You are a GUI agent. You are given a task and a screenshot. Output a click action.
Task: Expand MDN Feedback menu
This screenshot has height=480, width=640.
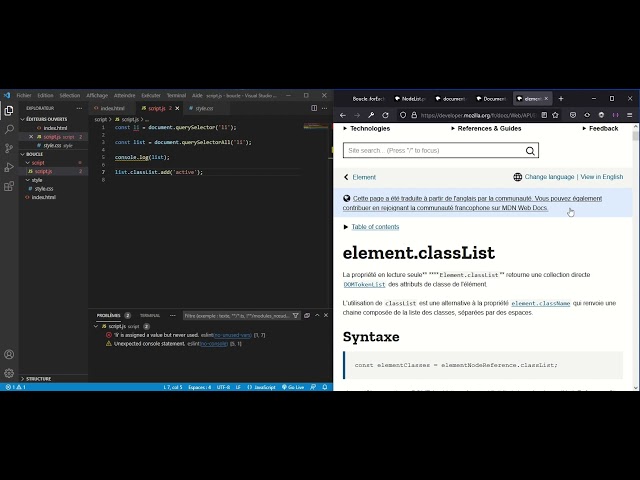point(600,129)
